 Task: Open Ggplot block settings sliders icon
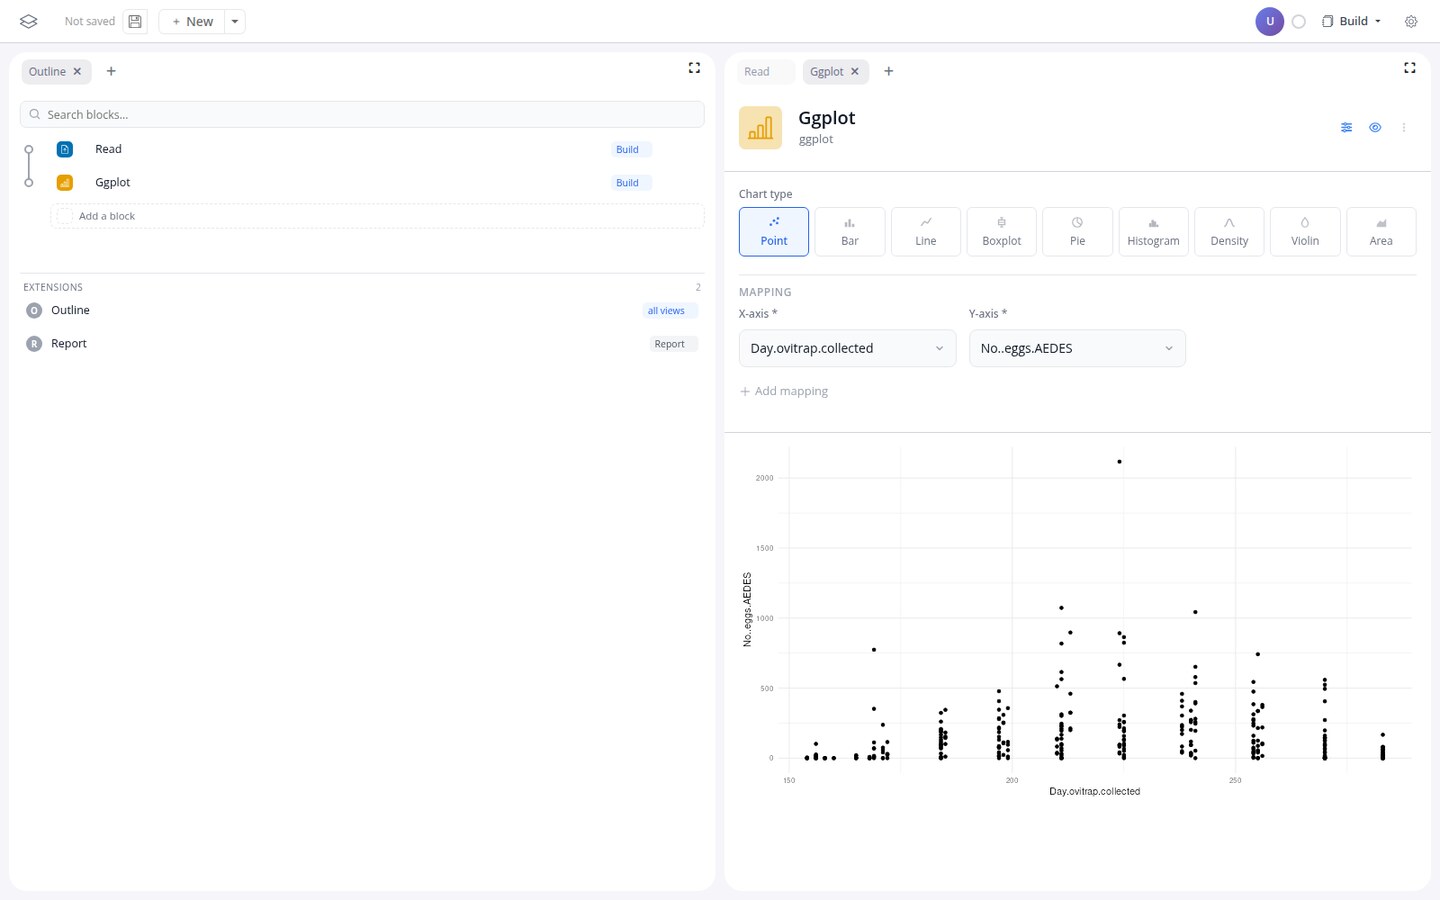(1346, 127)
